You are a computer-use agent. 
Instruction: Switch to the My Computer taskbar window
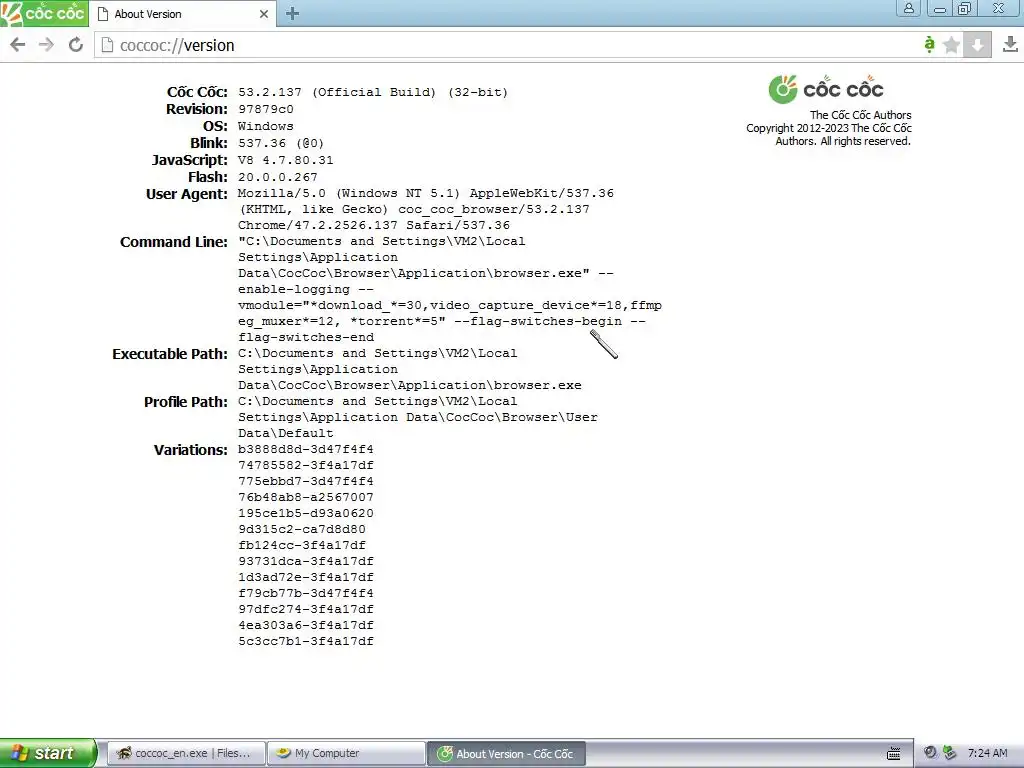[x=346, y=753]
